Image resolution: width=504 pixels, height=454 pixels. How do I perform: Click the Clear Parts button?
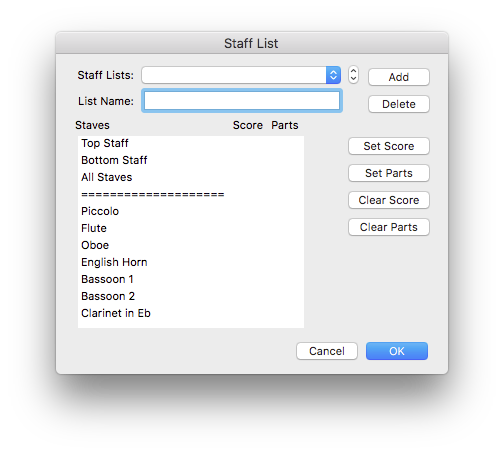coord(389,227)
